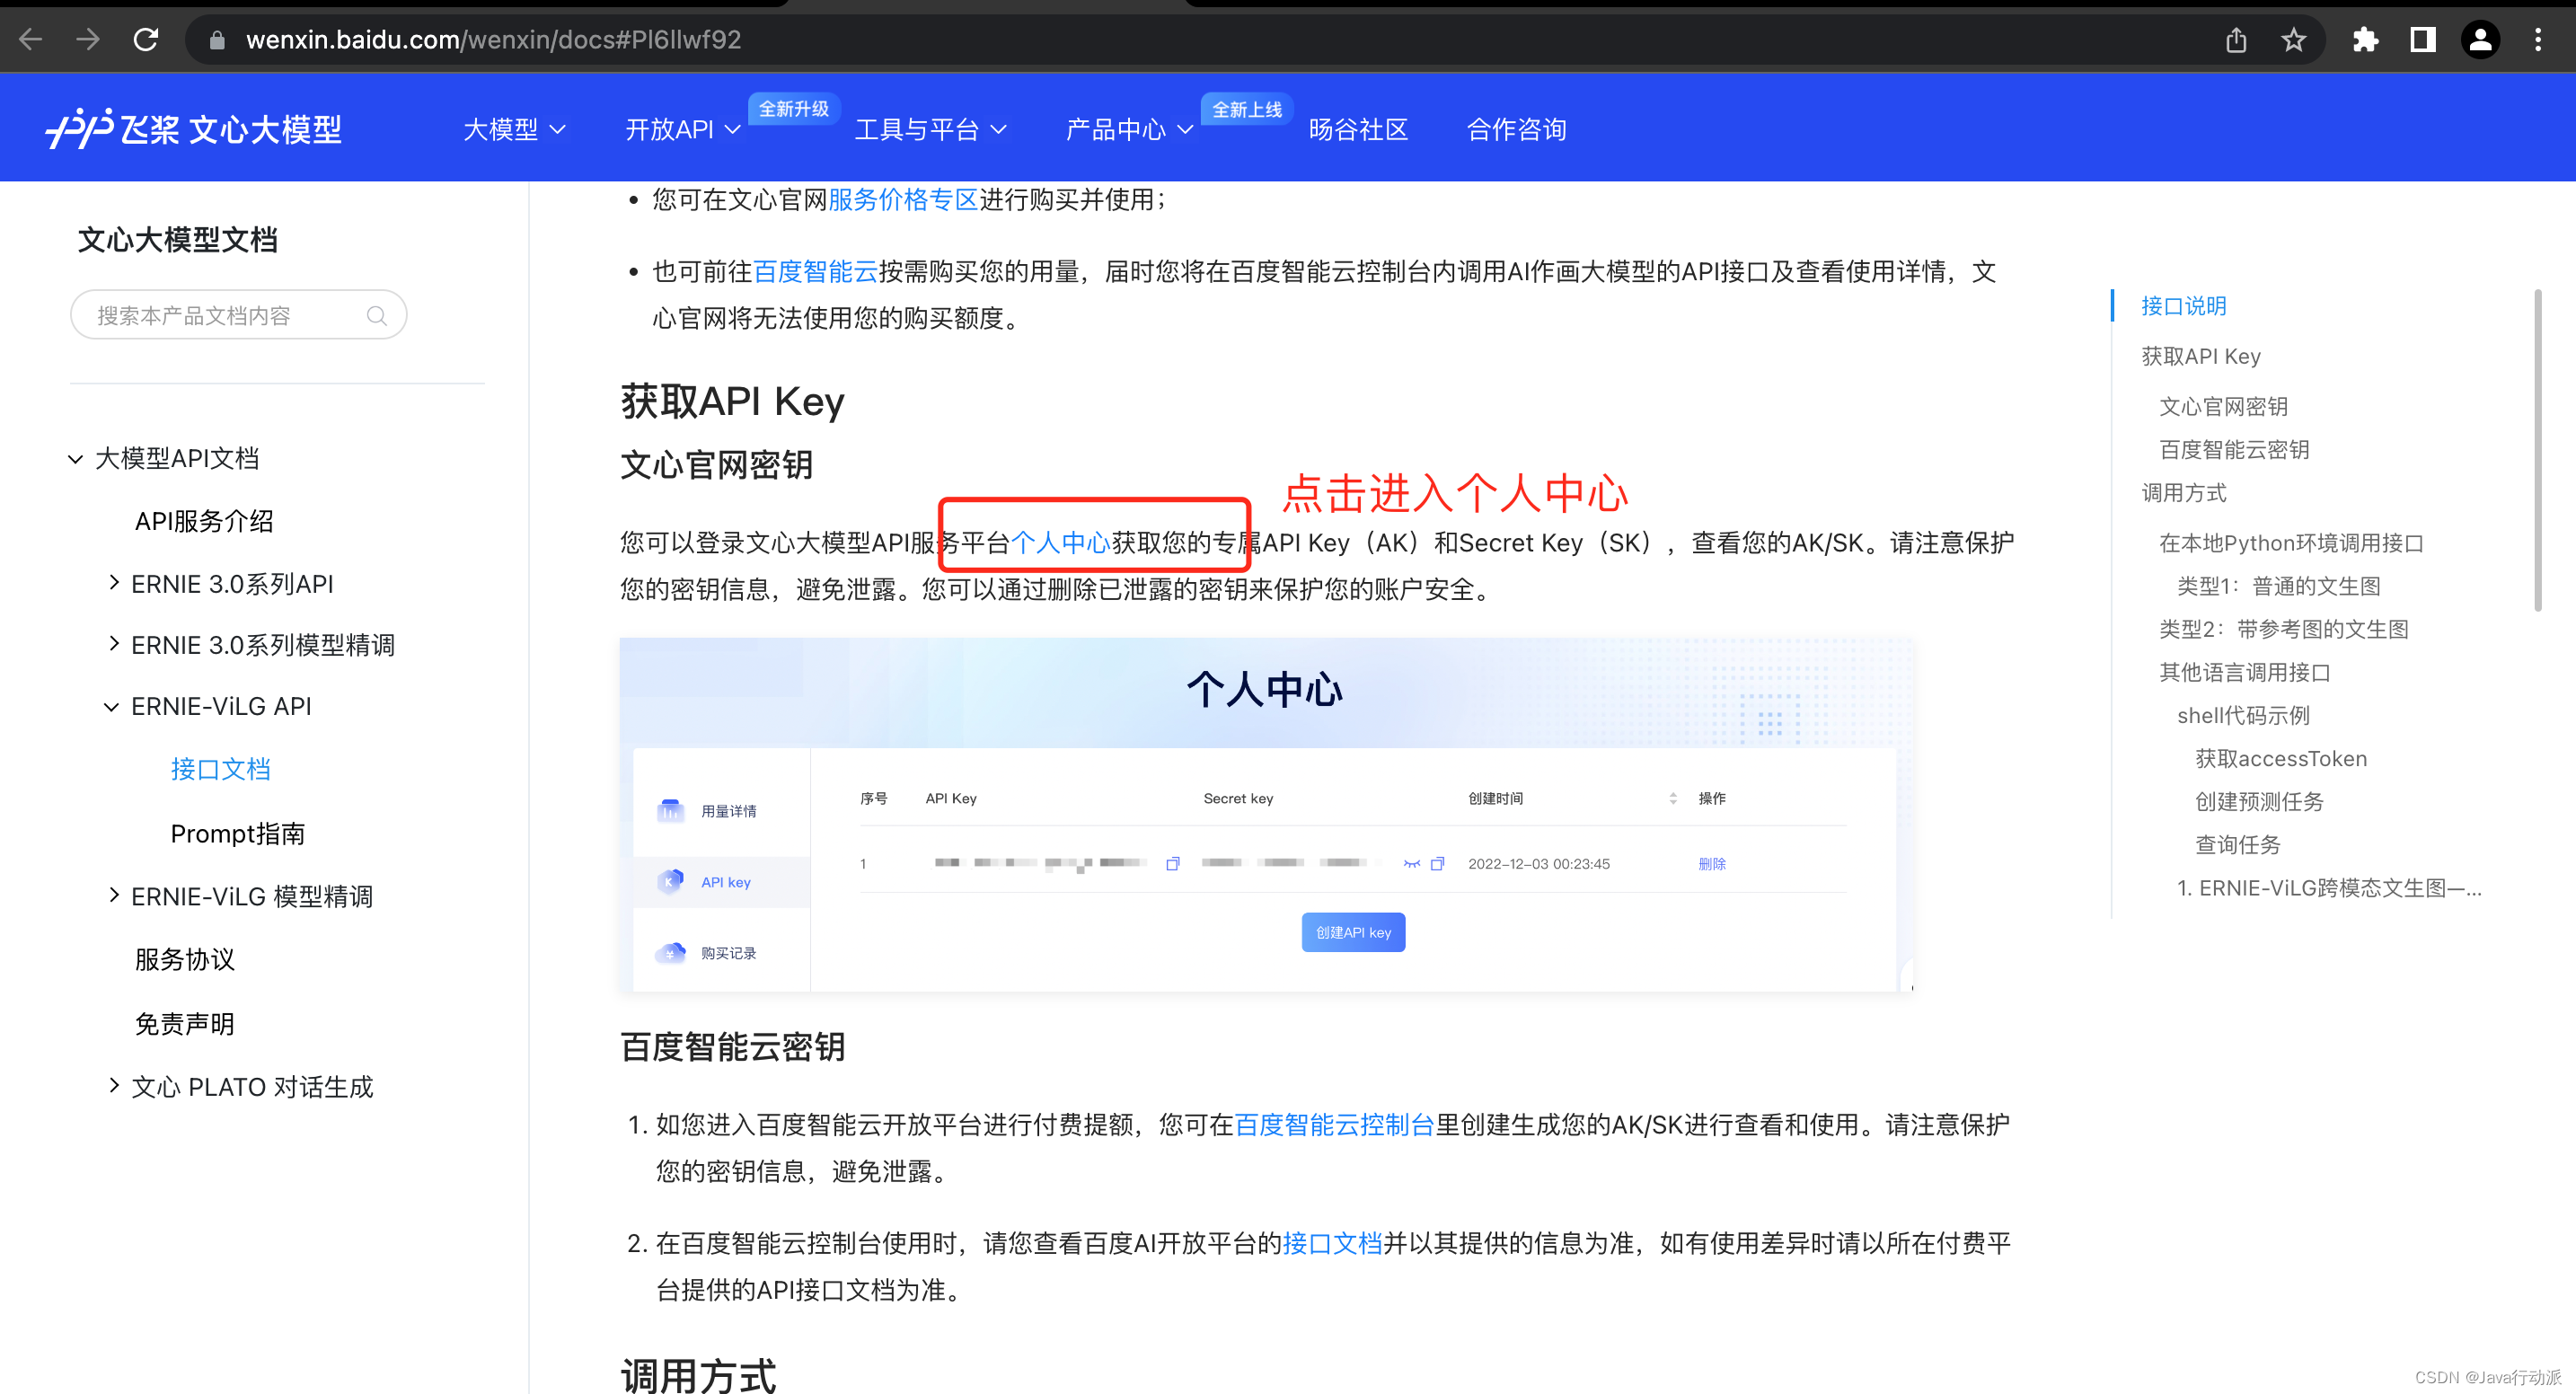Open the browser profile avatar
This screenshot has height=1394, width=2576.
[x=2480, y=40]
